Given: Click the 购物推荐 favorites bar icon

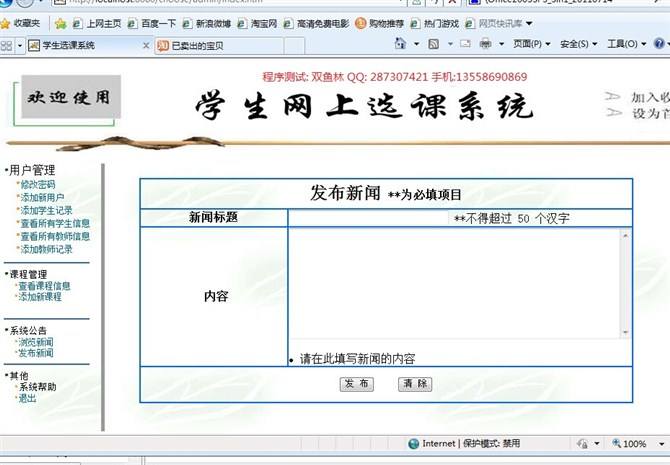Looking at the screenshot, I should point(361,23).
